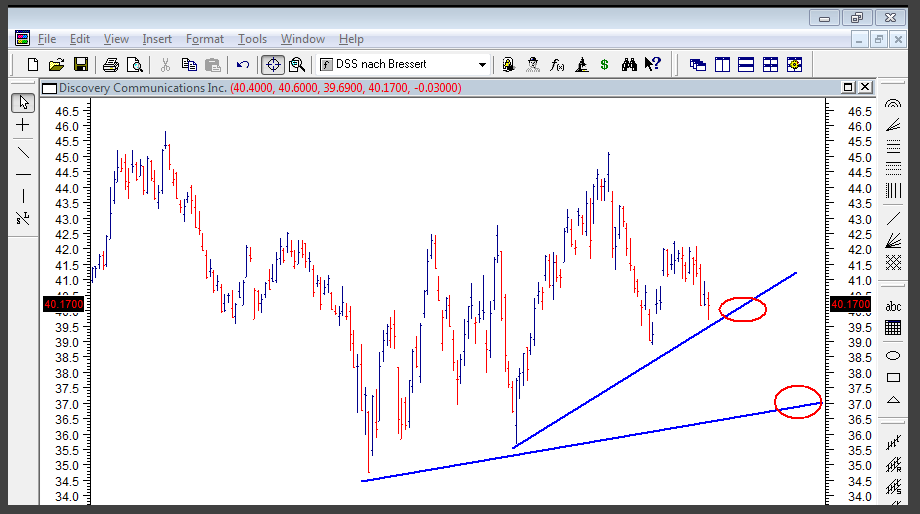This screenshot has height=514, width=920.
Task: Cut selection with the scissors icon
Action: pyautogui.click(x=165, y=65)
